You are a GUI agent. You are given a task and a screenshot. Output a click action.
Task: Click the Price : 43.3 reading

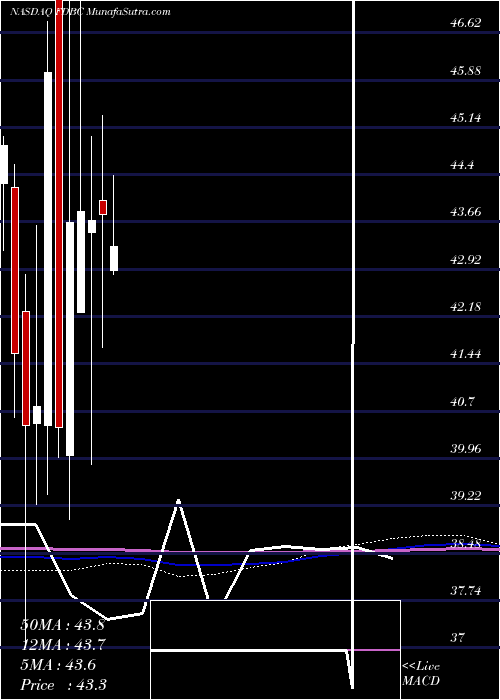(63, 685)
